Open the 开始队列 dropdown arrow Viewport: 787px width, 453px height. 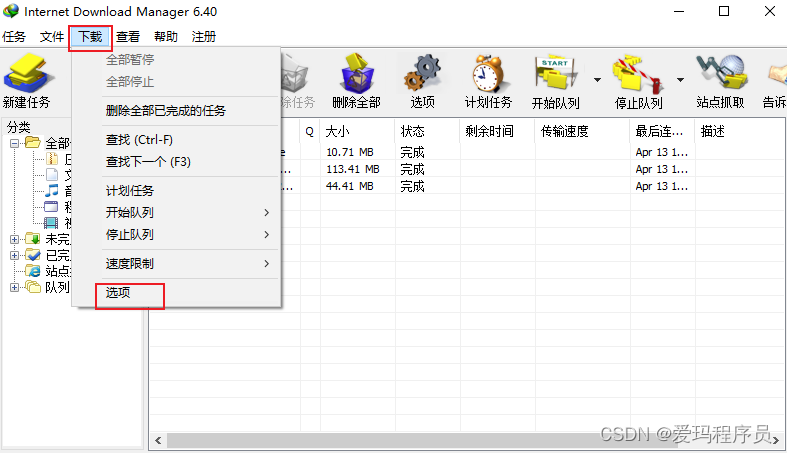[597, 80]
